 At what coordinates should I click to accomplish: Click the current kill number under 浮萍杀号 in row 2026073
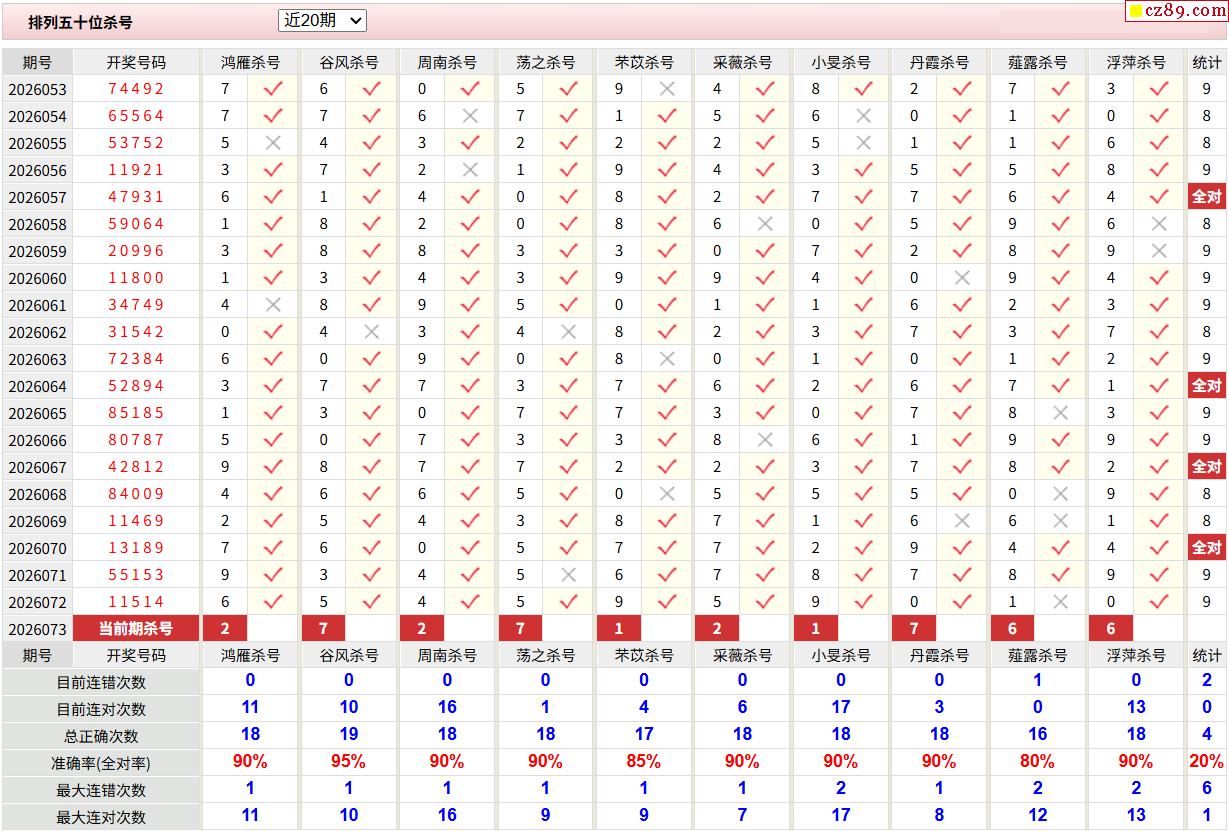(x=1111, y=629)
